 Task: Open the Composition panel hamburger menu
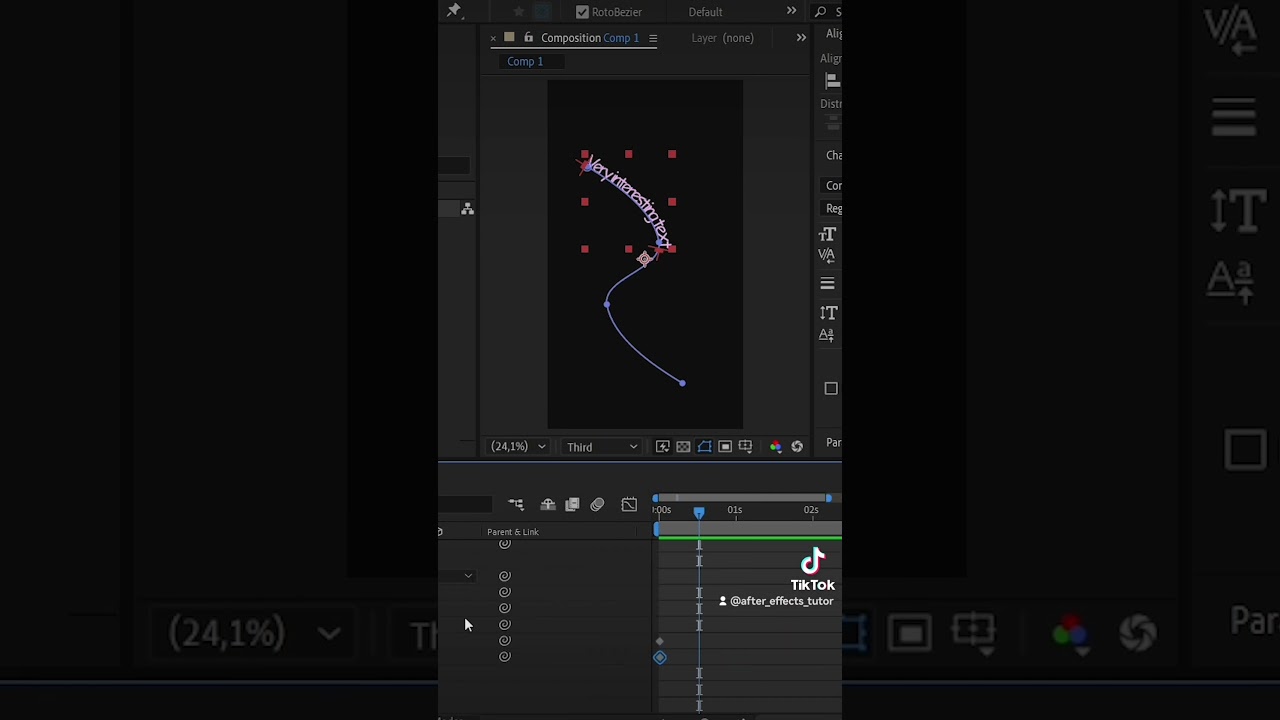653,38
